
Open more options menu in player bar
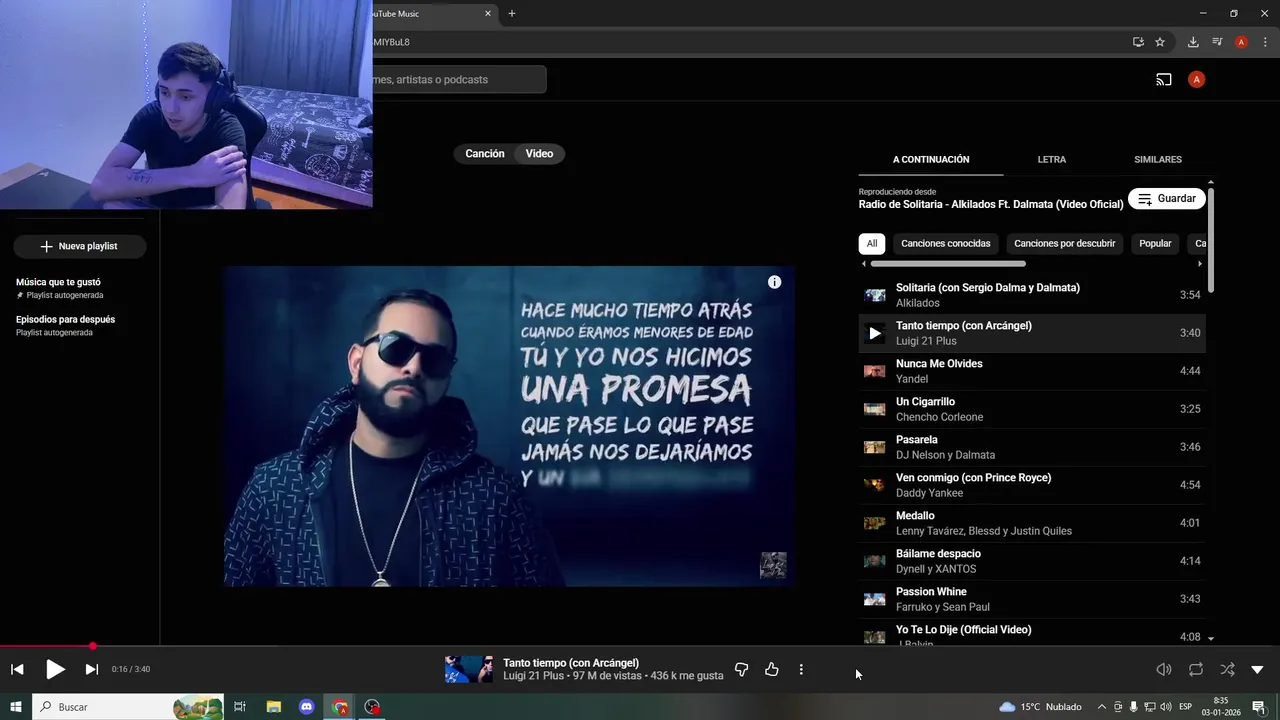(801, 669)
